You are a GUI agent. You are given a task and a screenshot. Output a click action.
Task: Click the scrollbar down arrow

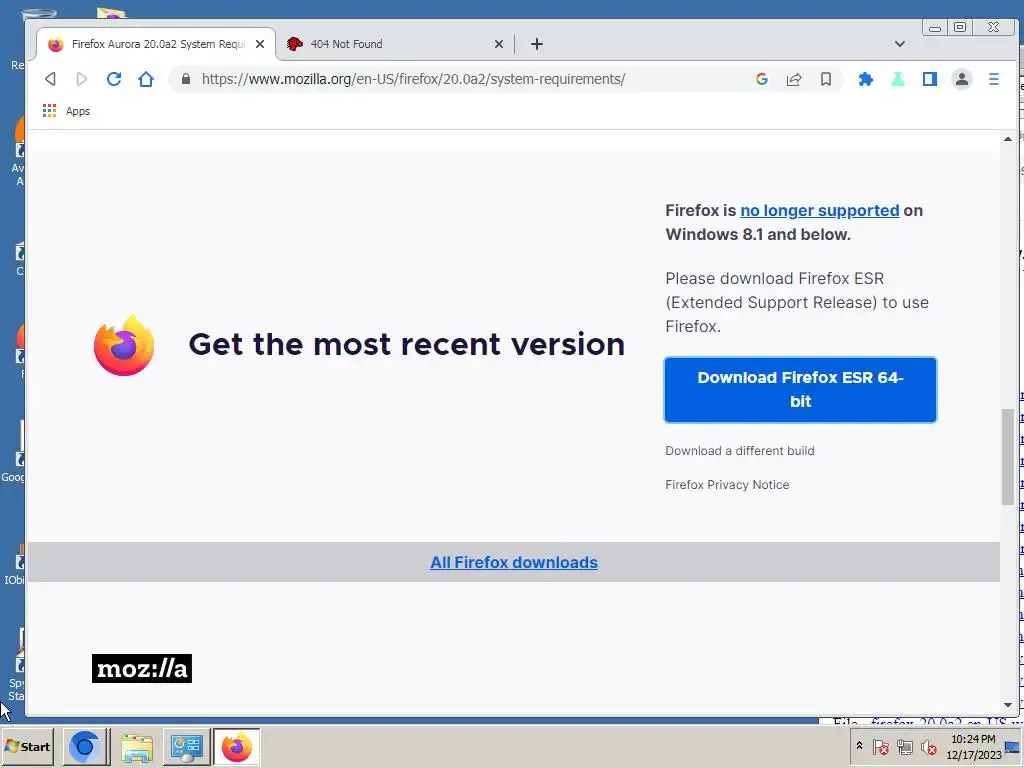[x=1008, y=705]
